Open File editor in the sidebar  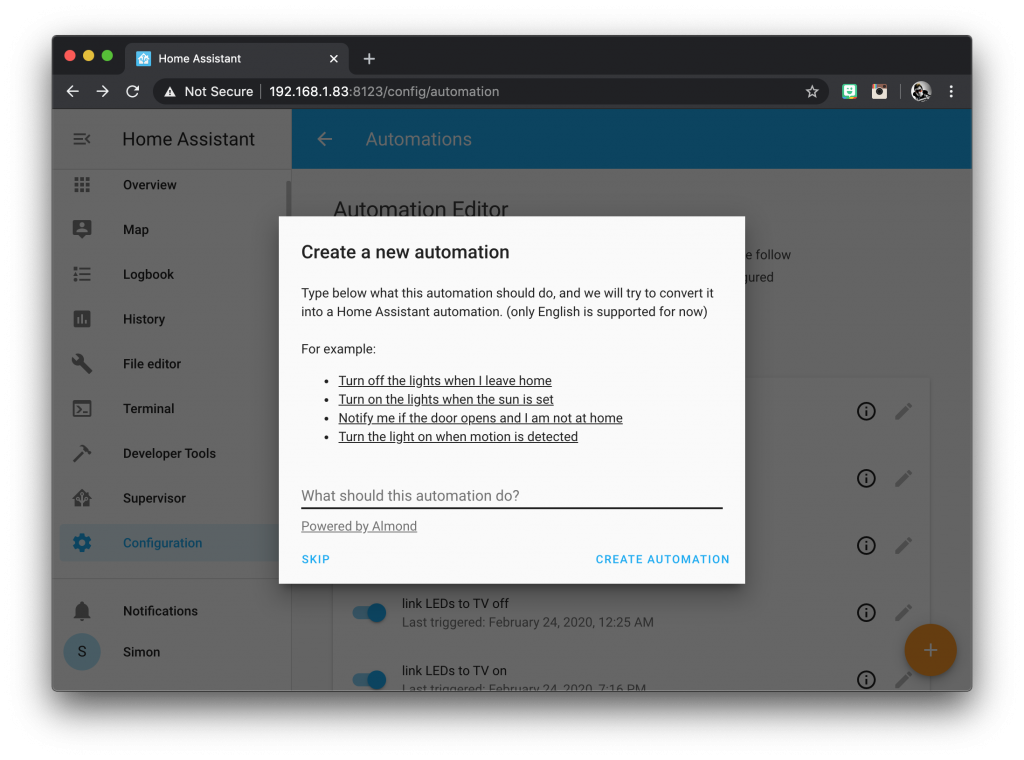(x=171, y=364)
